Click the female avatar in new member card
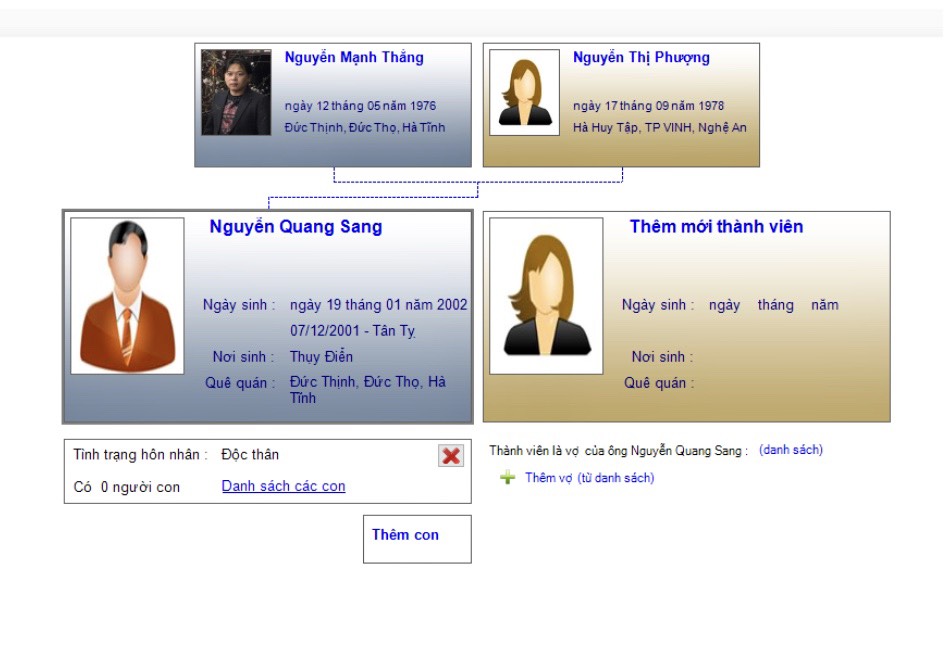This screenshot has width=944, height=657. (546, 296)
